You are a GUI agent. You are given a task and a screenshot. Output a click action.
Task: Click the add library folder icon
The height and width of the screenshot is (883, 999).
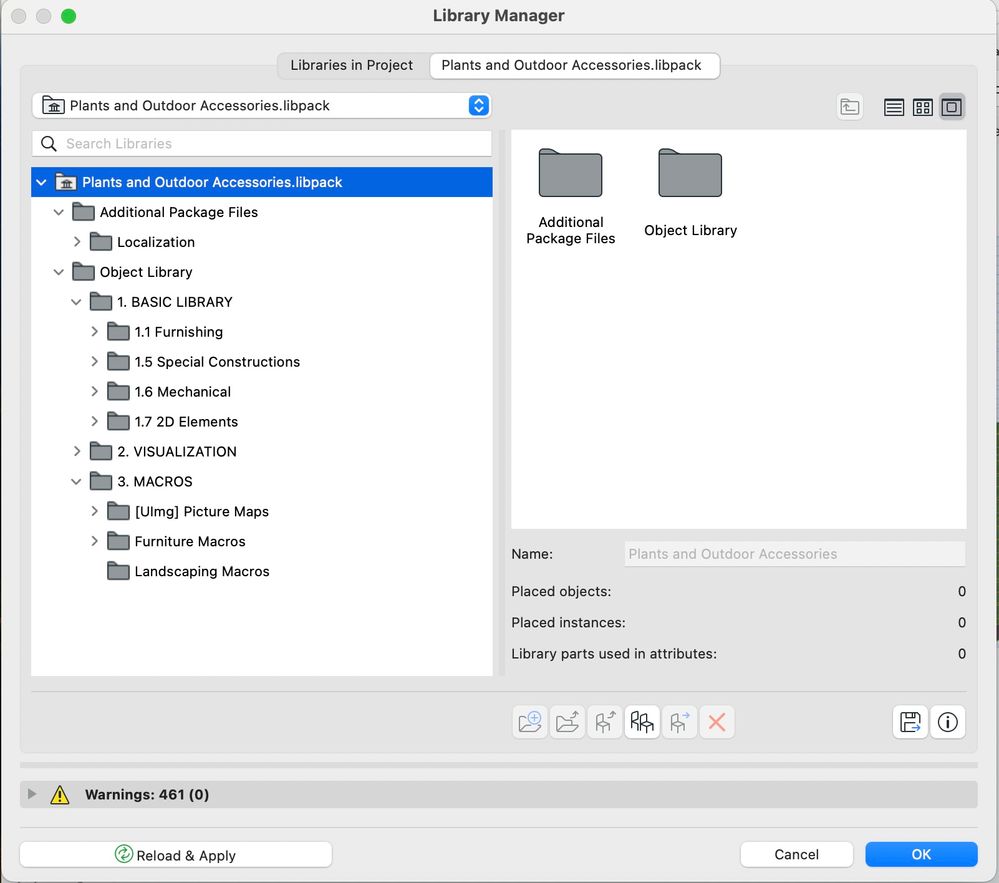tap(529, 722)
